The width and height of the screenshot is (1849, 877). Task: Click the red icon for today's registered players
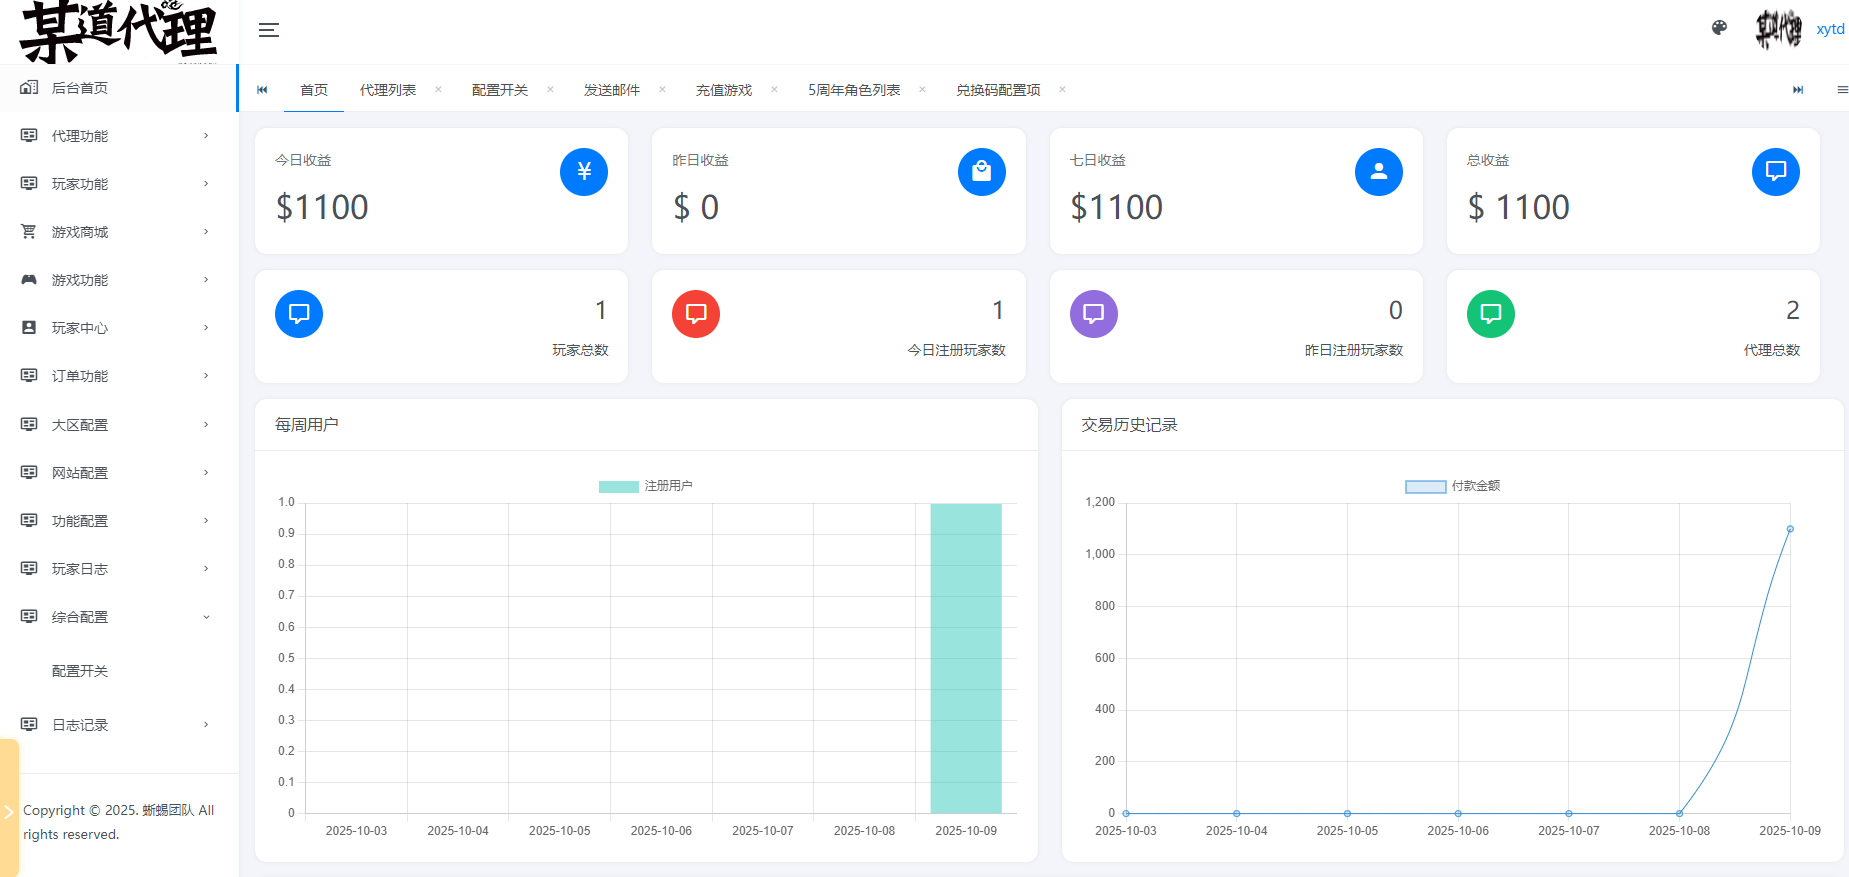click(x=696, y=314)
